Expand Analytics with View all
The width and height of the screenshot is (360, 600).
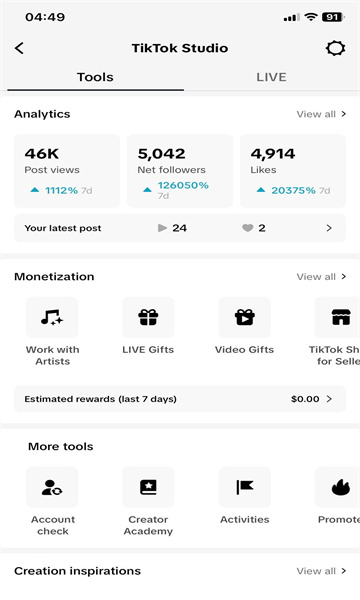[x=321, y=114]
